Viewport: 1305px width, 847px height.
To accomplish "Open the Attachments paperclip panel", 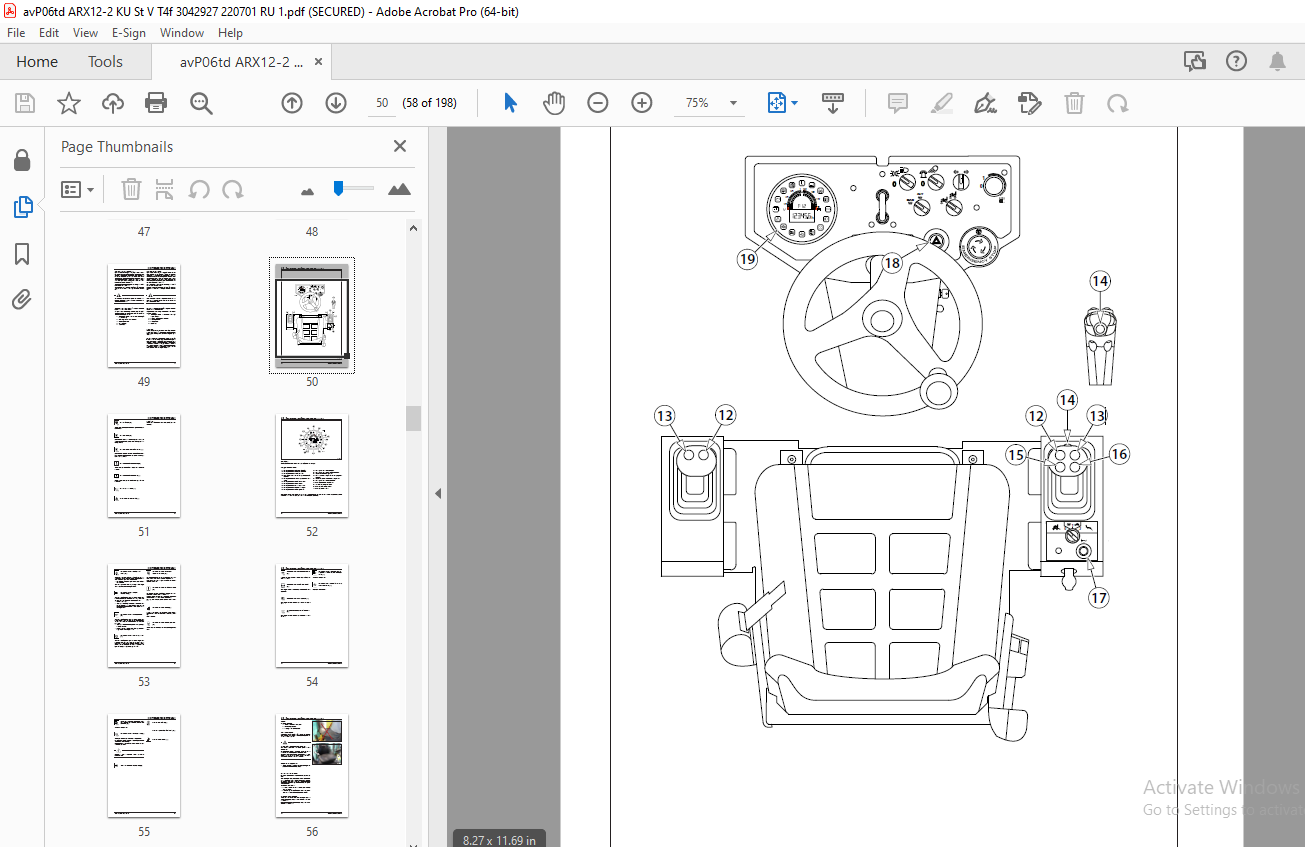I will 22,299.
